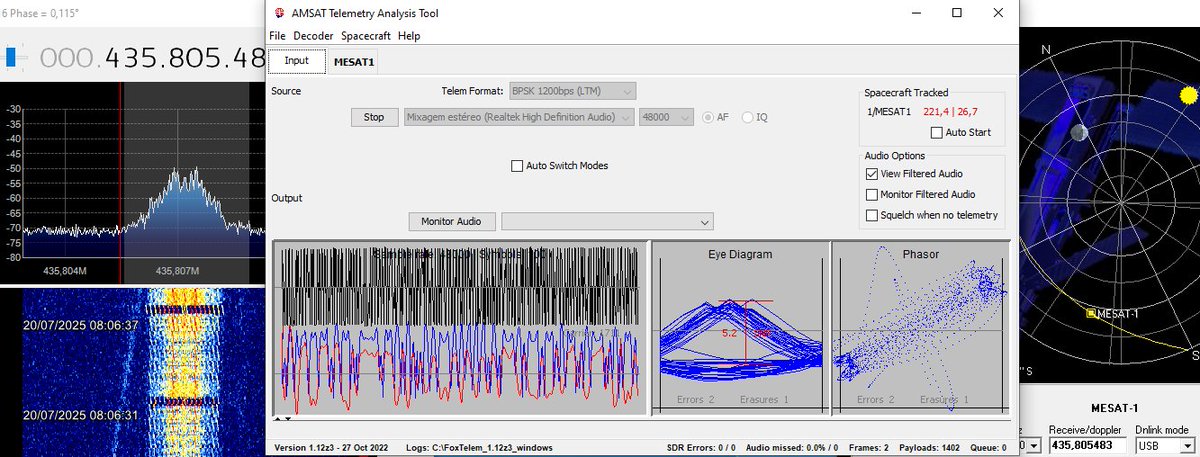Enable the Auto Switch Modes checkbox
The width and height of the screenshot is (1200, 457).
tap(517, 166)
